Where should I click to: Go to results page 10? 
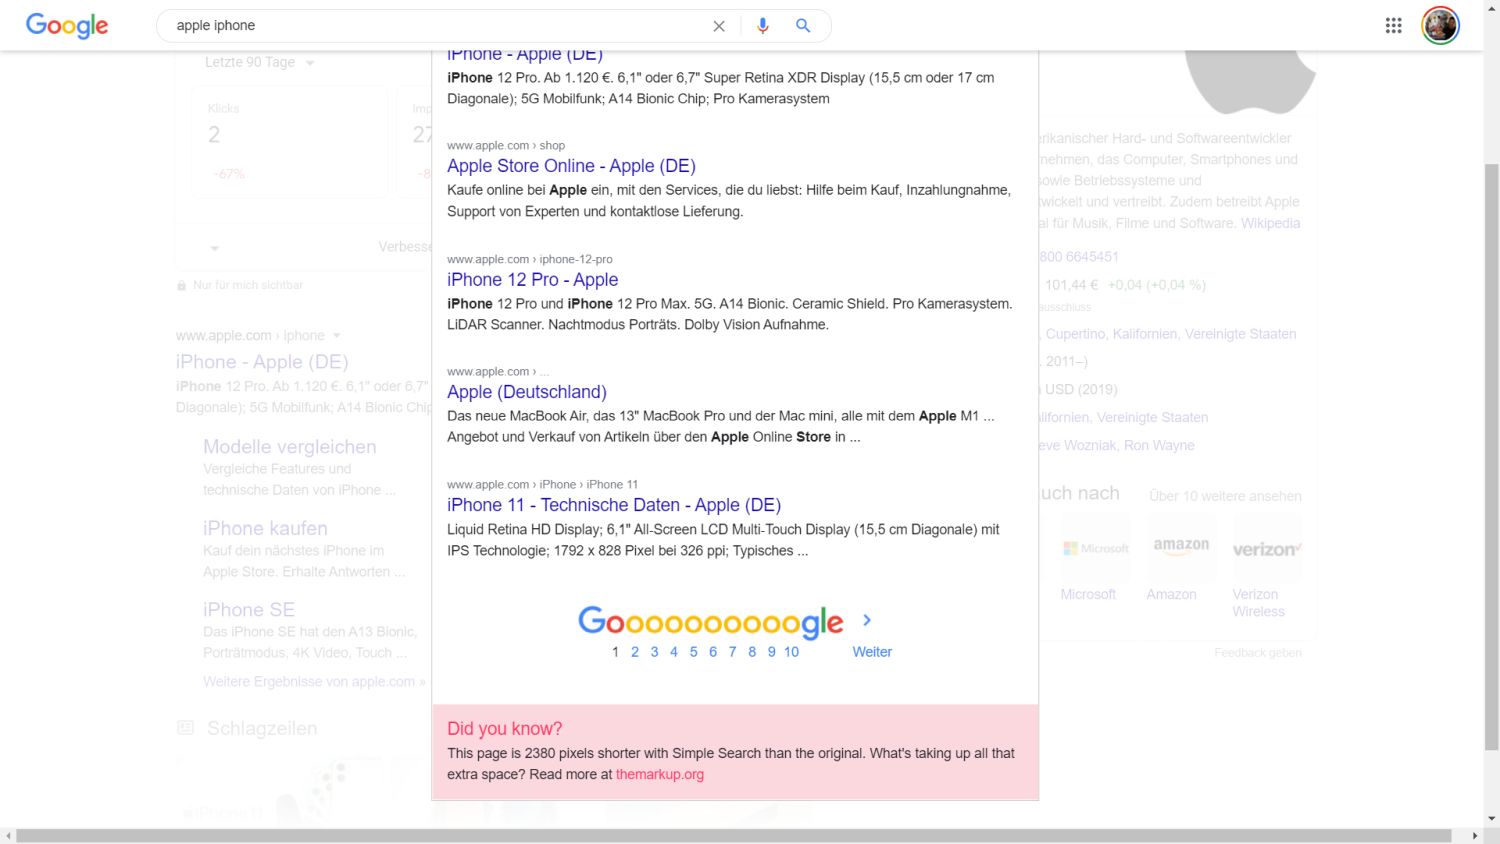click(791, 652)
